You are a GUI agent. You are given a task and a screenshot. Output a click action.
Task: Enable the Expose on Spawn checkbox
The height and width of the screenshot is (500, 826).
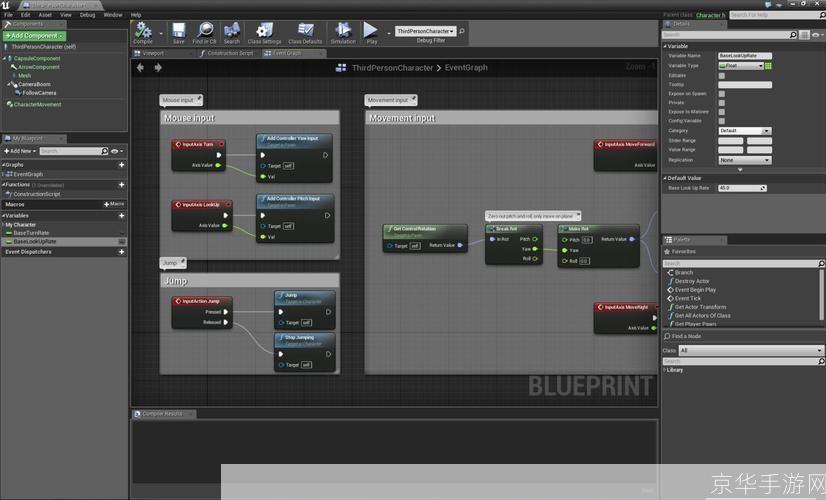tap(722, 94)
